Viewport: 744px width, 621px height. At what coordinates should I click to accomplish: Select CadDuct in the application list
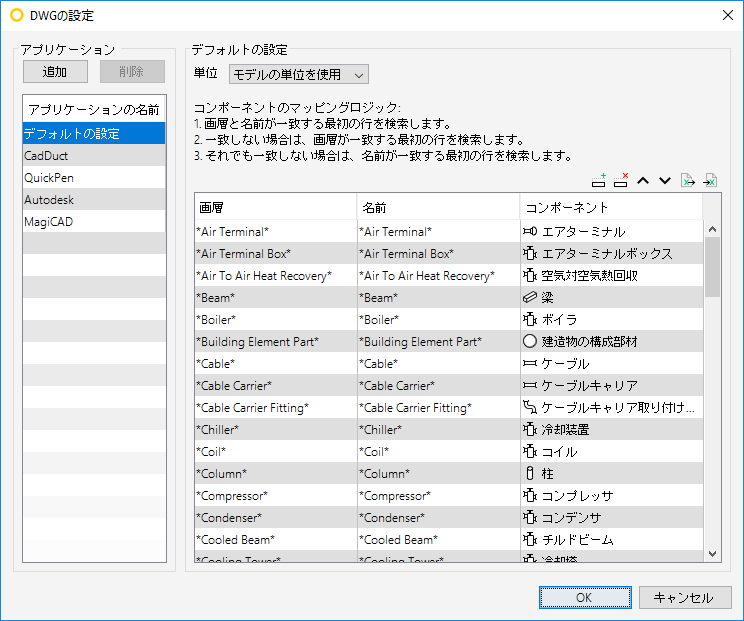tap(94, 156)
